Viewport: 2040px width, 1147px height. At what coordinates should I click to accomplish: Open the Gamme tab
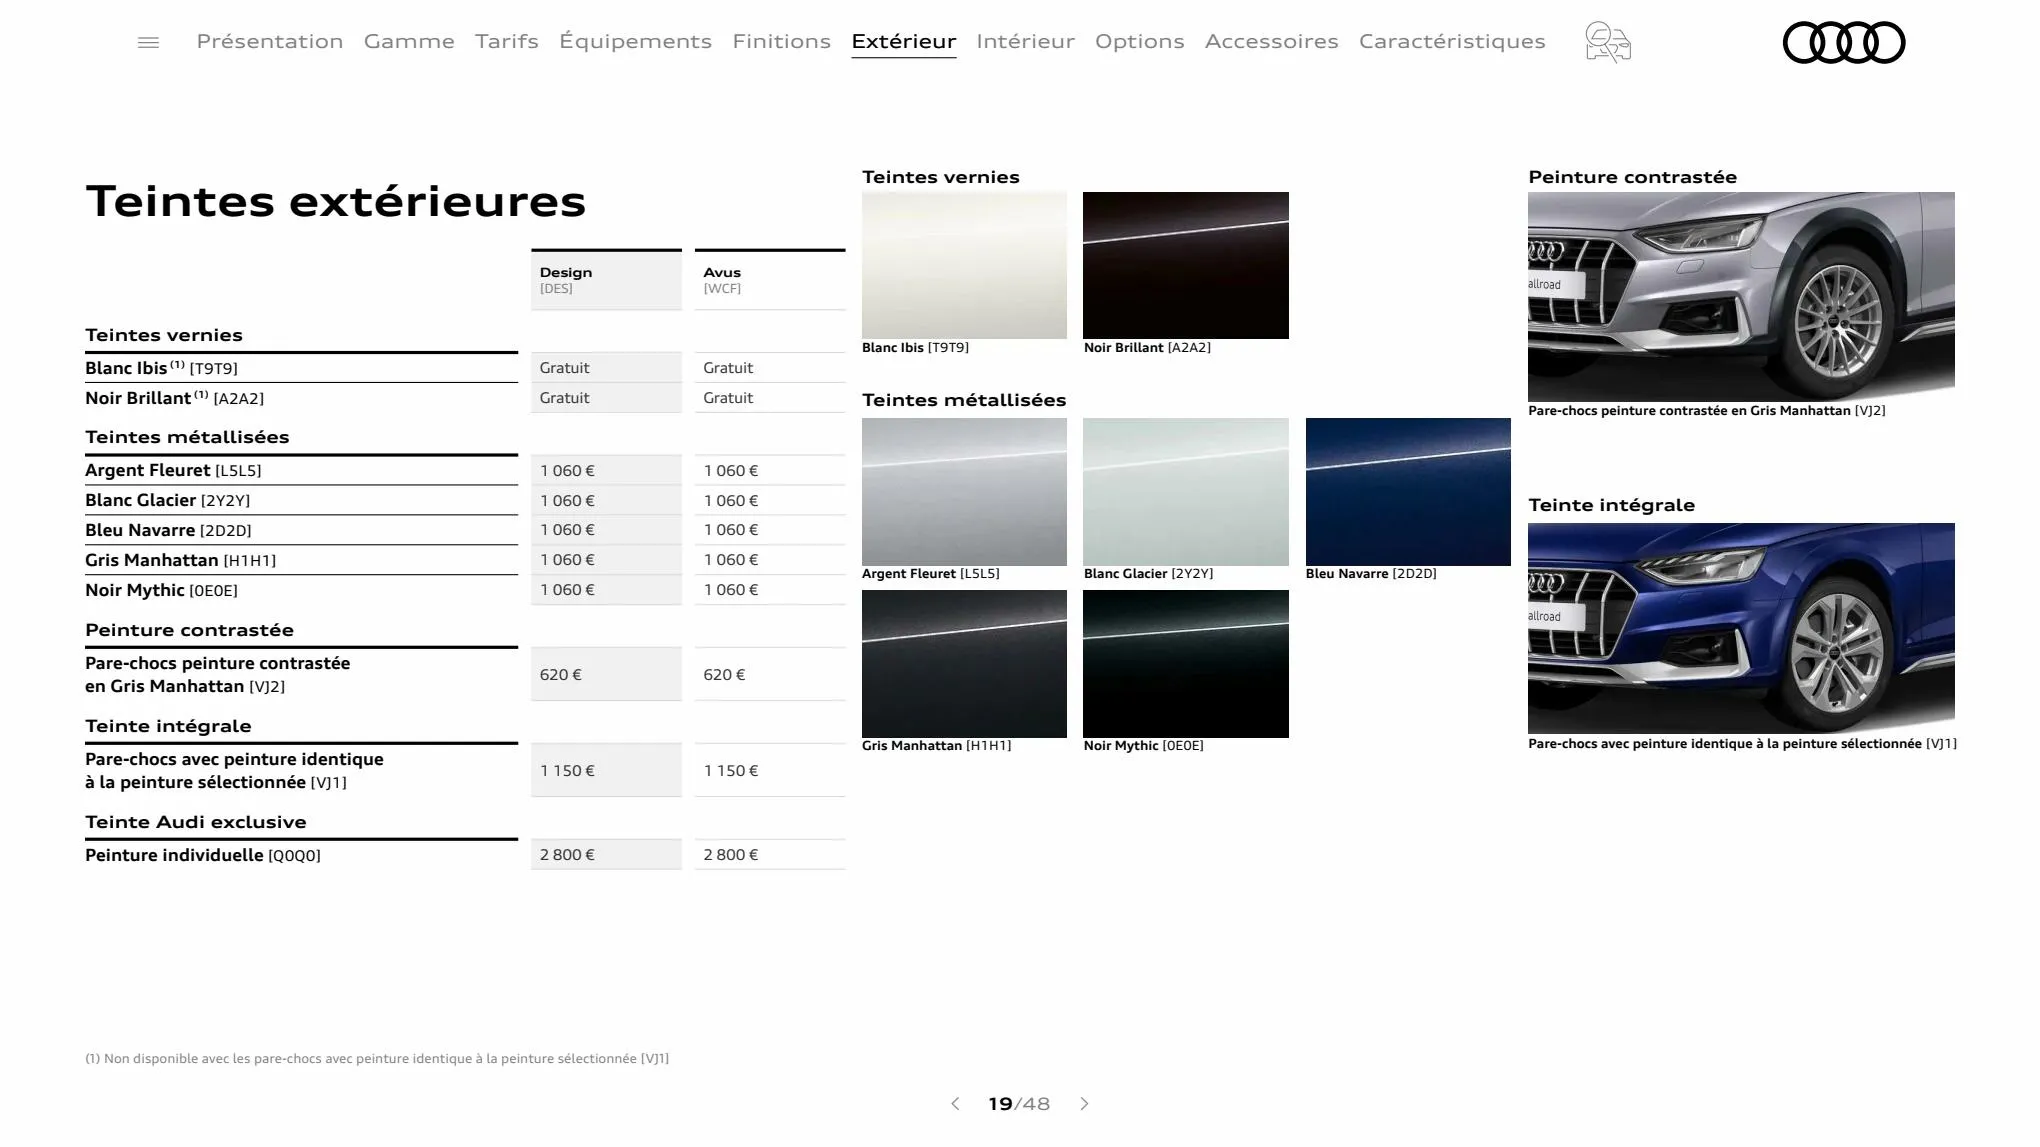(409, 41)
